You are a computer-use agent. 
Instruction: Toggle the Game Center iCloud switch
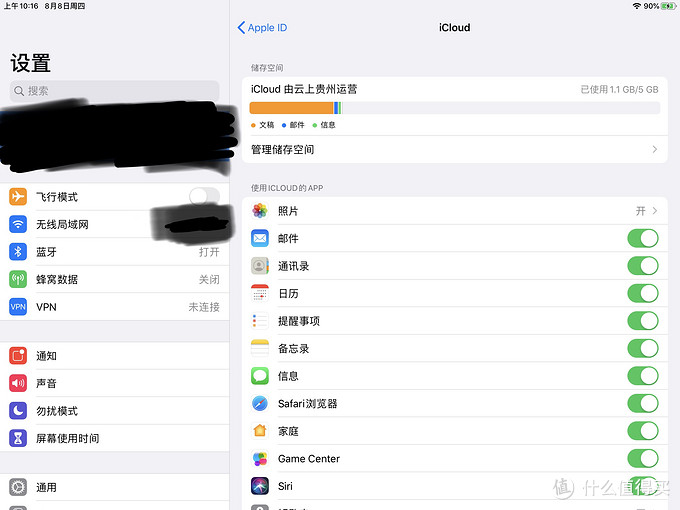click(643, 458)
